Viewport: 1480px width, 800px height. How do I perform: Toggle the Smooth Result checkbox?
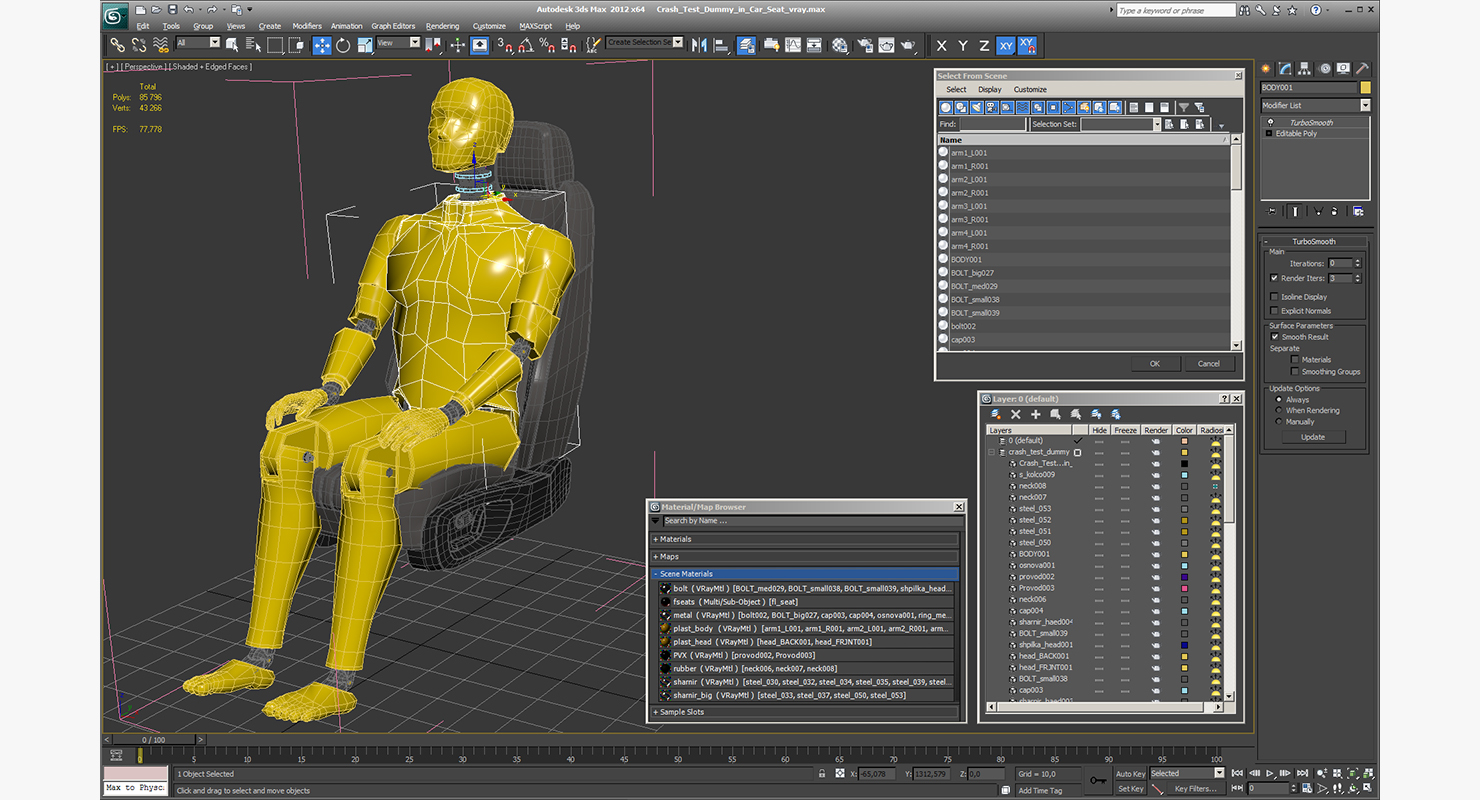(x=1274, y=337)
